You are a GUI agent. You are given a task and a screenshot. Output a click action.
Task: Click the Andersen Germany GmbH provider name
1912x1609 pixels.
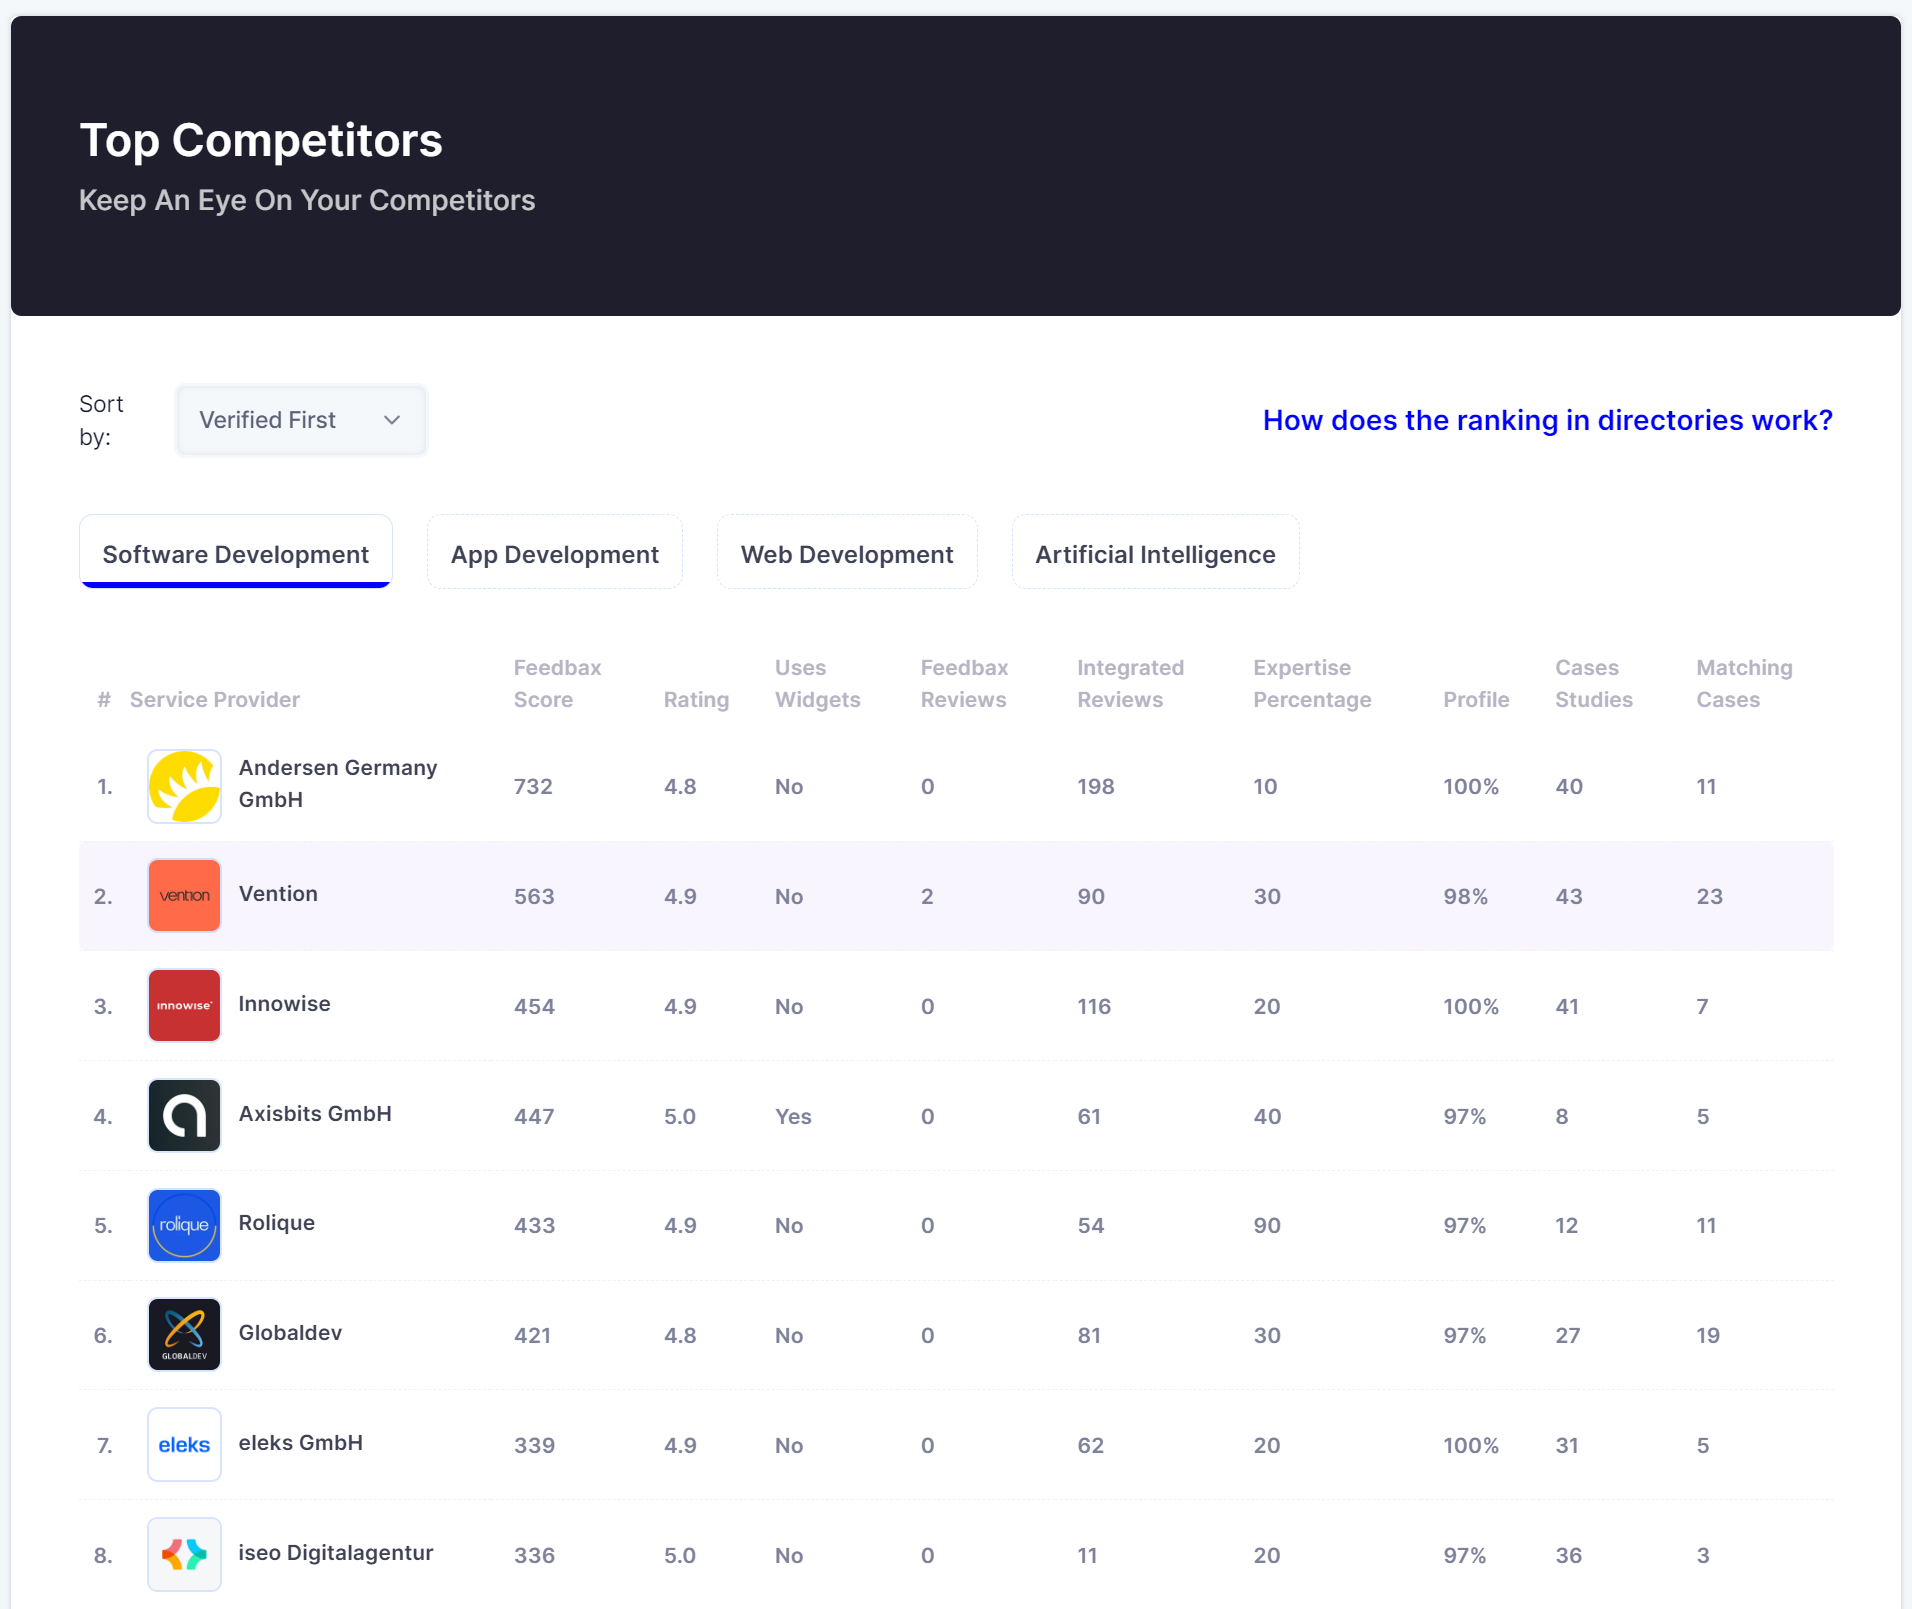click(338, 784)
